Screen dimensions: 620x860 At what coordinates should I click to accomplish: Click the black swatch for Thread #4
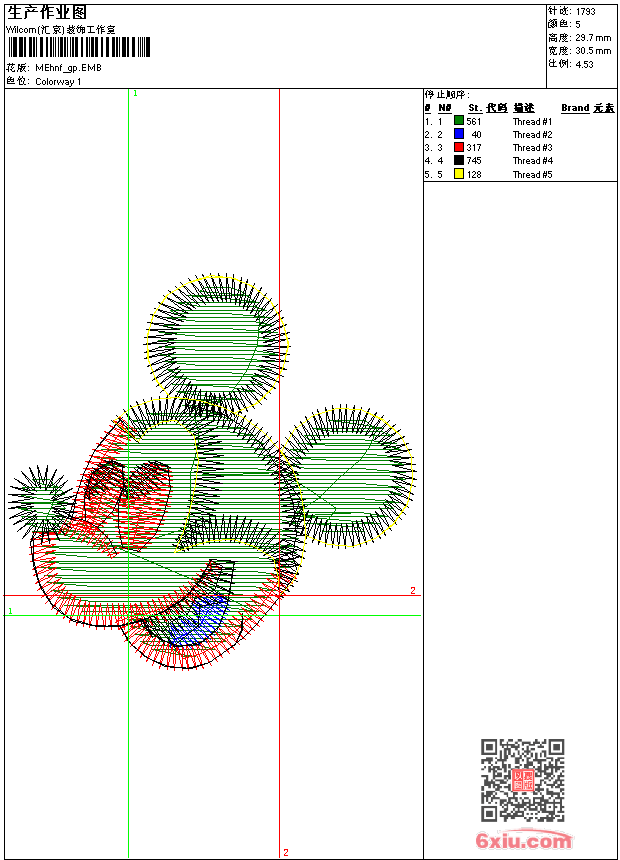(x=459, y=160)
